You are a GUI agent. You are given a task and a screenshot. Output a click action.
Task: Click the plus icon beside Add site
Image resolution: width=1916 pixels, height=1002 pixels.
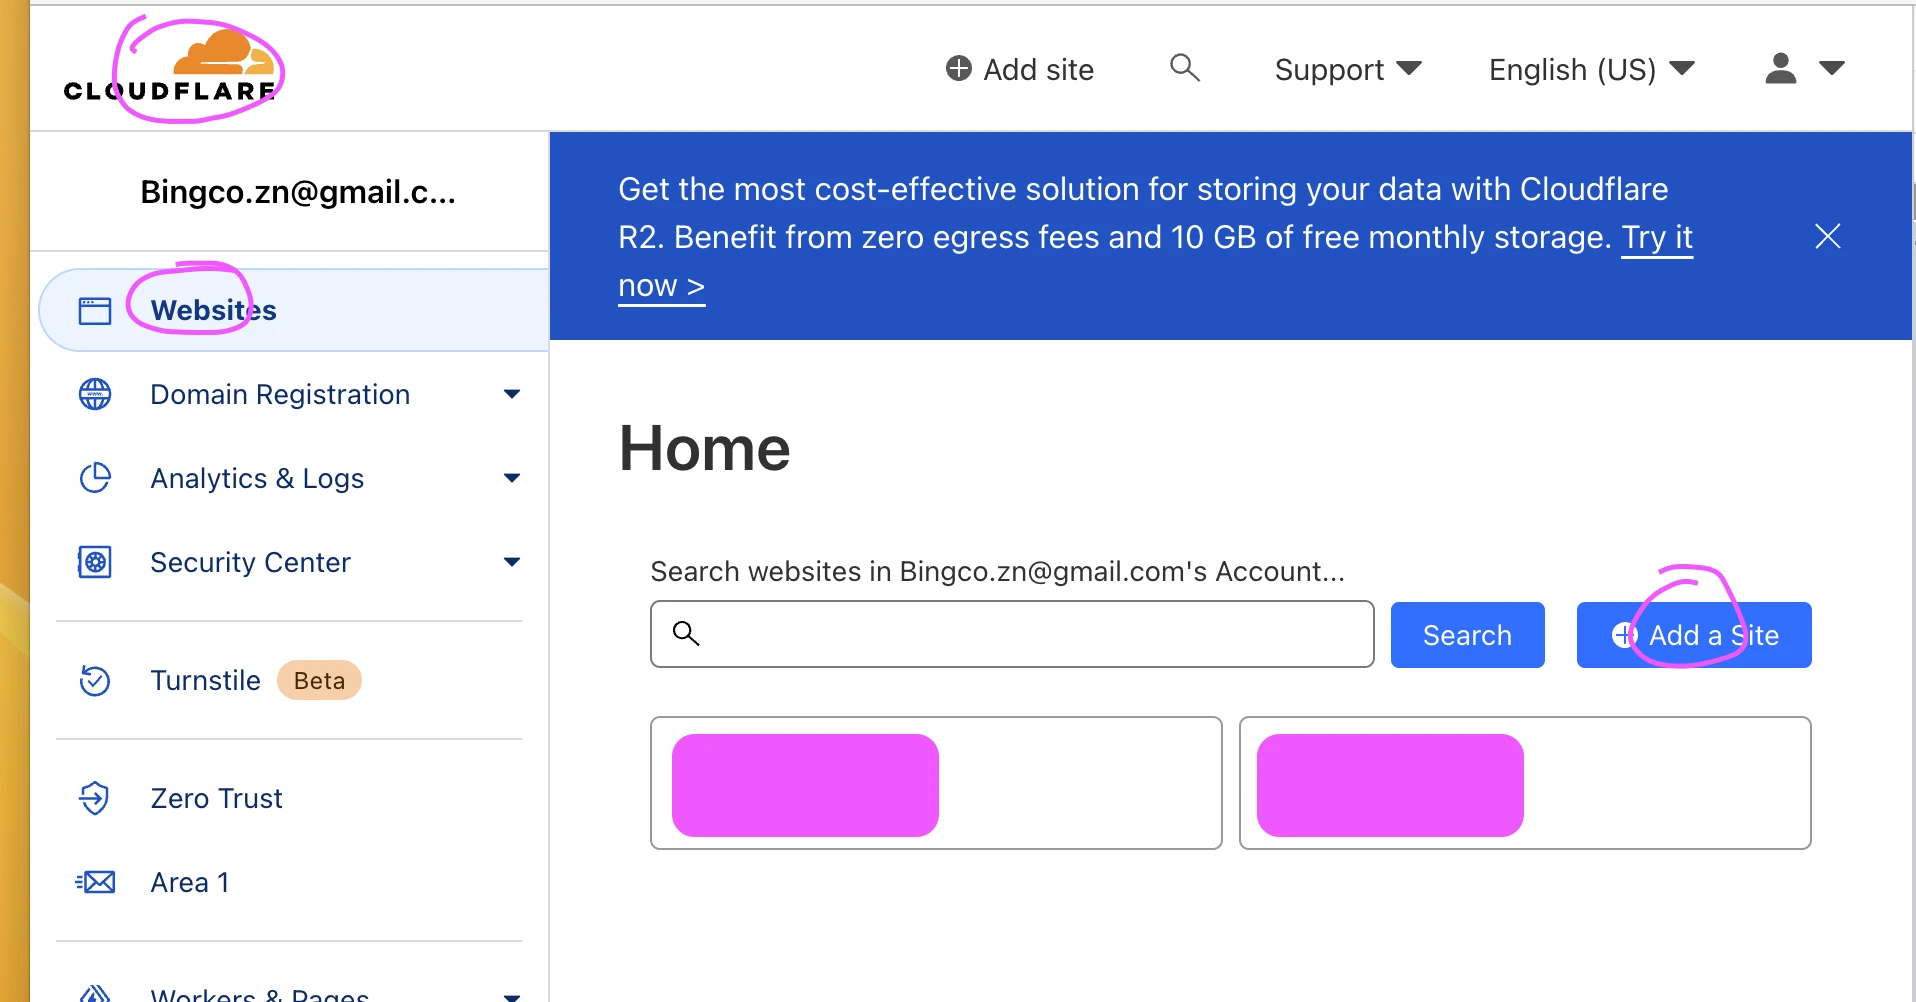[958, 68]
